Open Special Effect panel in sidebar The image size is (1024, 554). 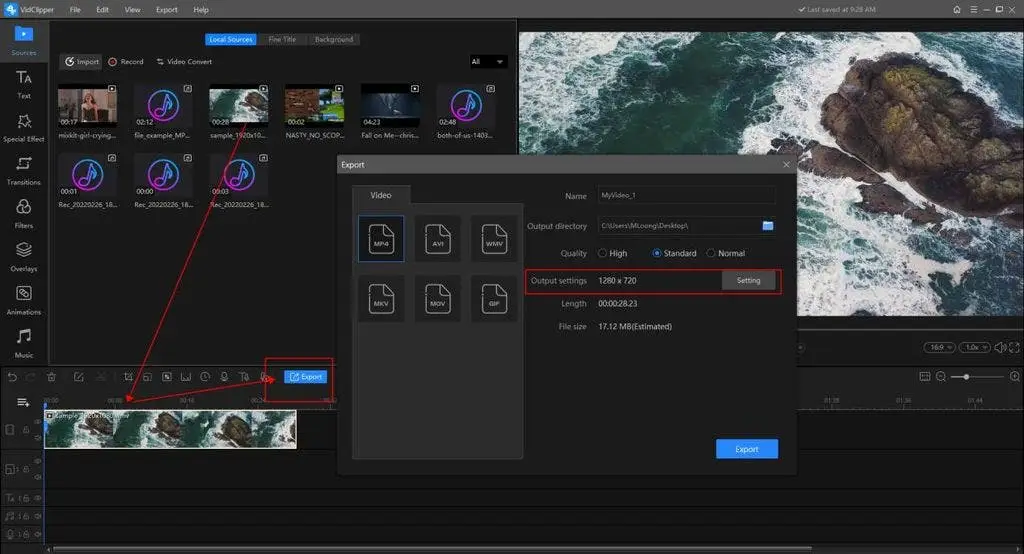coord(24,127)
